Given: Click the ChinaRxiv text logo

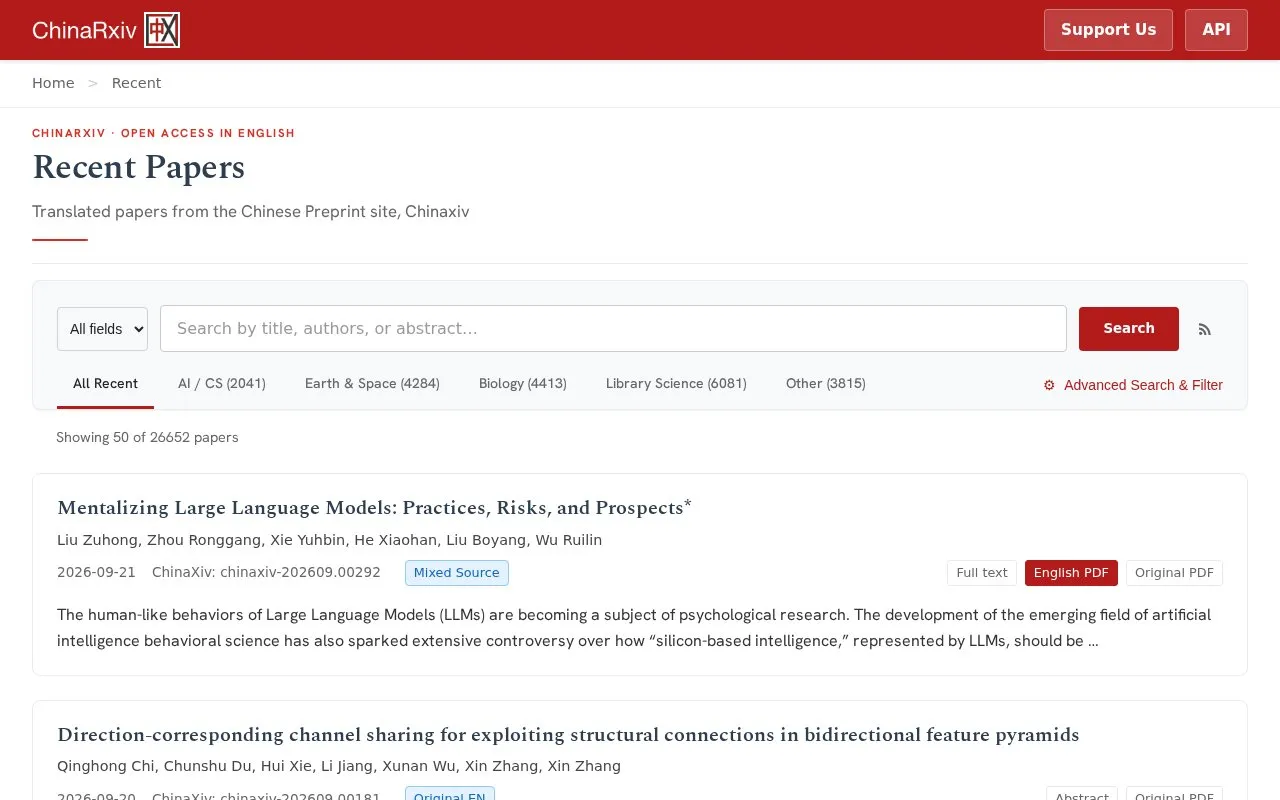Looking at the screenshot, I should [x=84, y=30].
